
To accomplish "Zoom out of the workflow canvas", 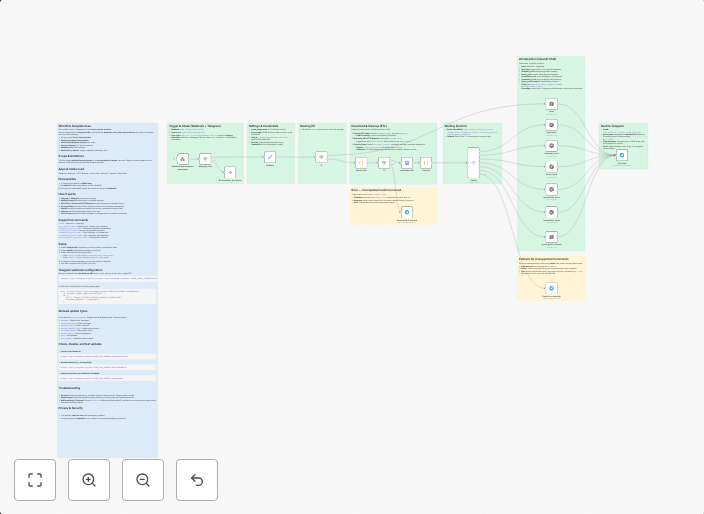I will (143, 480).
